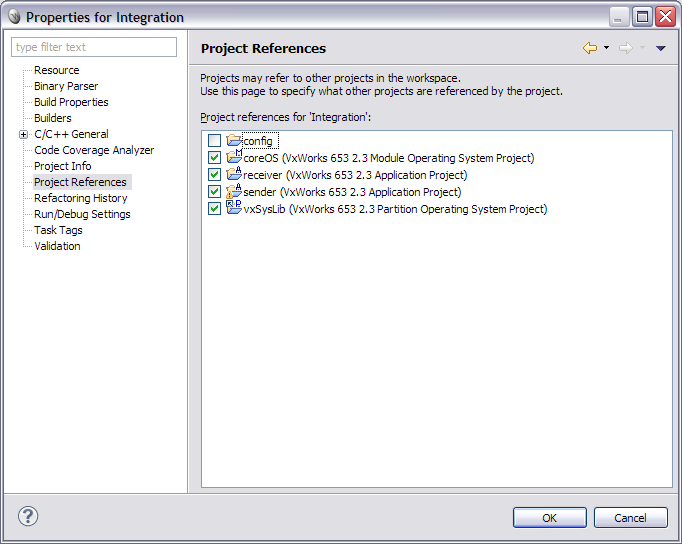Expand the C/C++ General tree node
Screen dimensions: 682x544
(23, 134)
